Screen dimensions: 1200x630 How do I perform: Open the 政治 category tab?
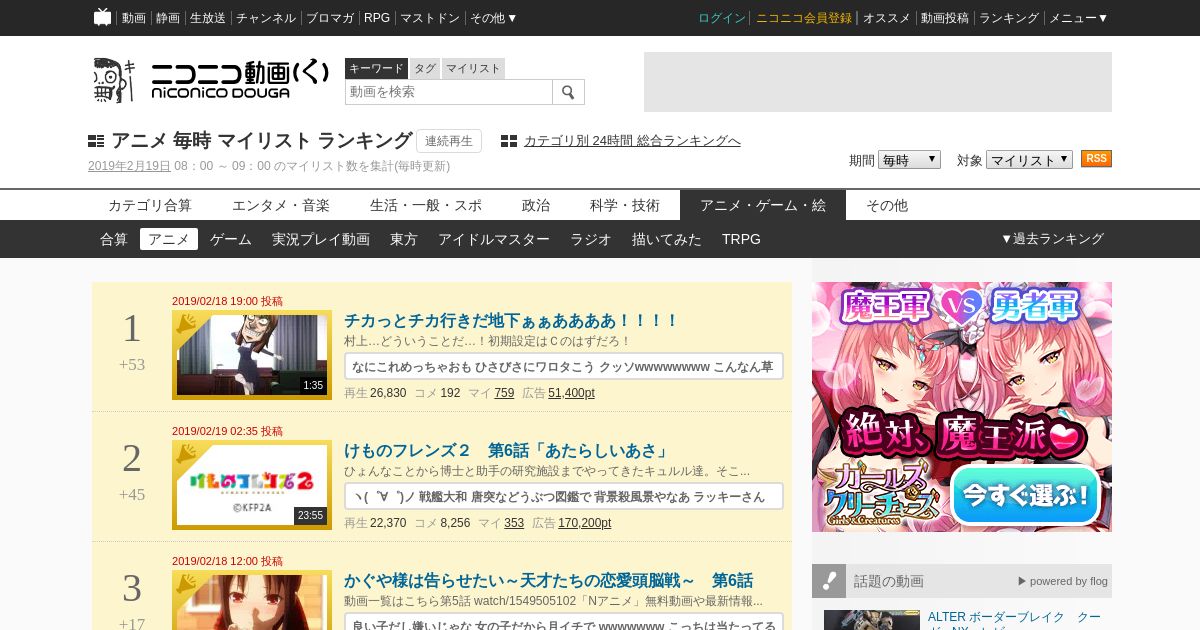click(536, 205)
